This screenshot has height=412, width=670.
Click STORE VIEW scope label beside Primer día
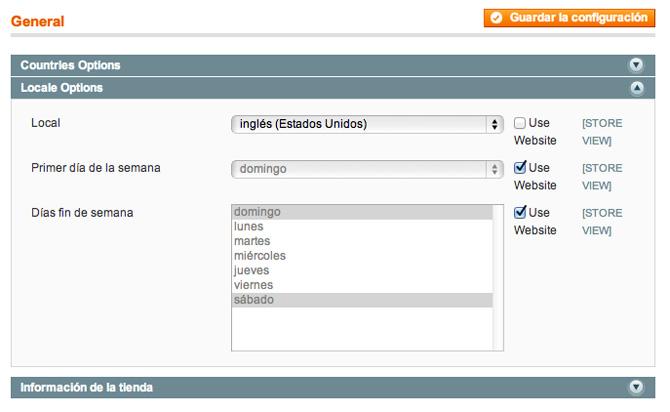tap(602, 177)
